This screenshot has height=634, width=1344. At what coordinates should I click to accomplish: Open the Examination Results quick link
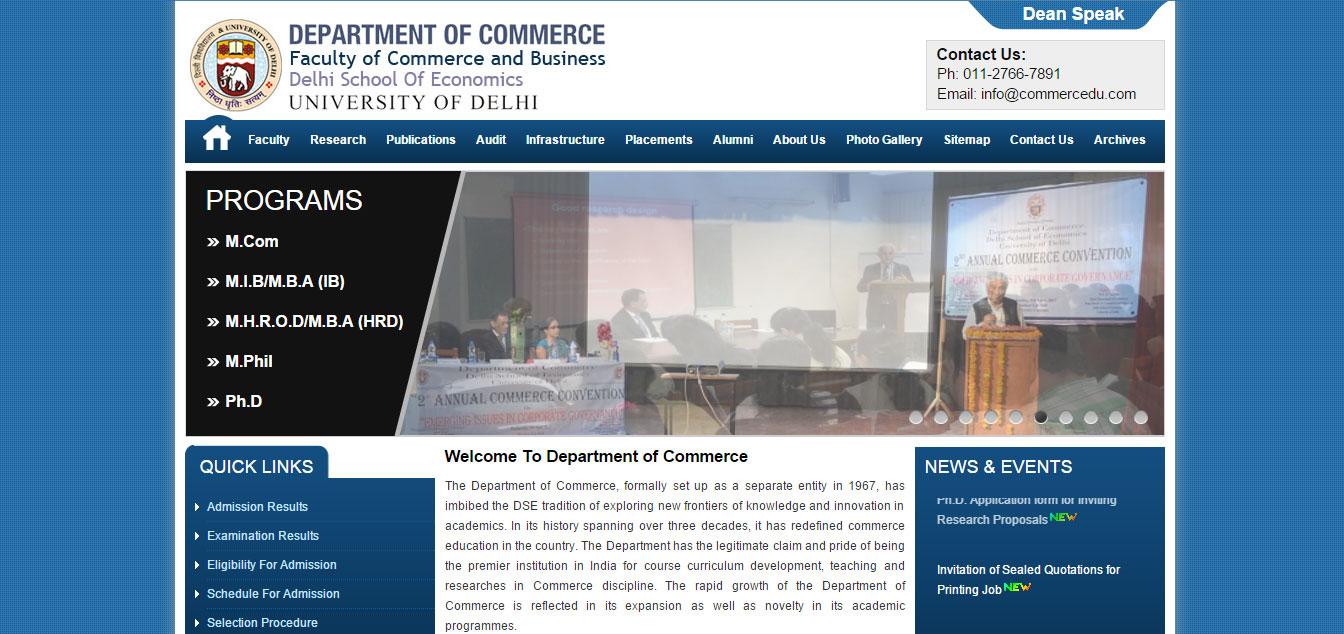click(263, 536)
